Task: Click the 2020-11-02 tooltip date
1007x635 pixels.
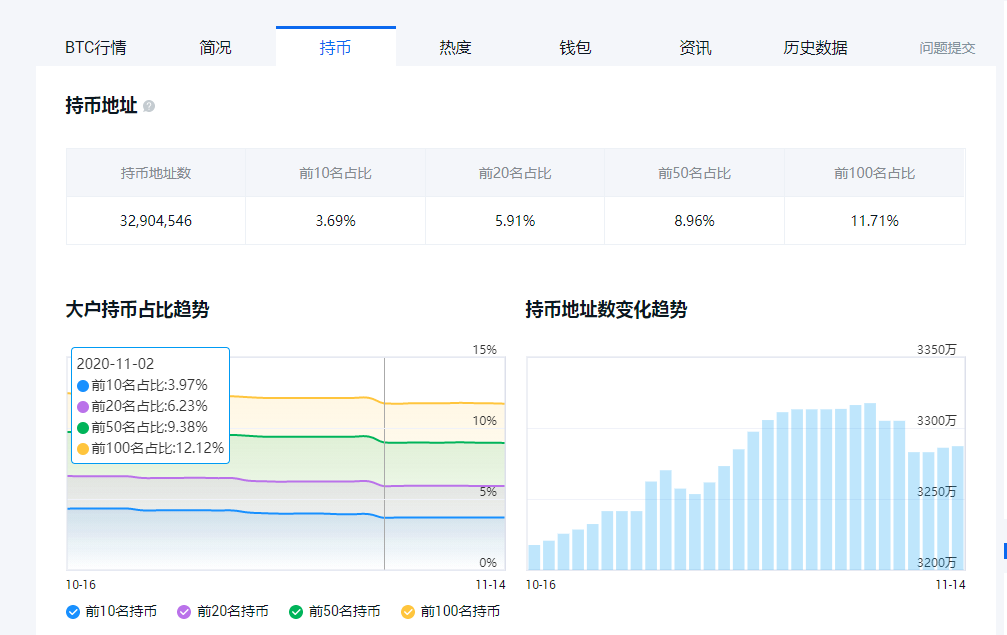Action: 116,364
